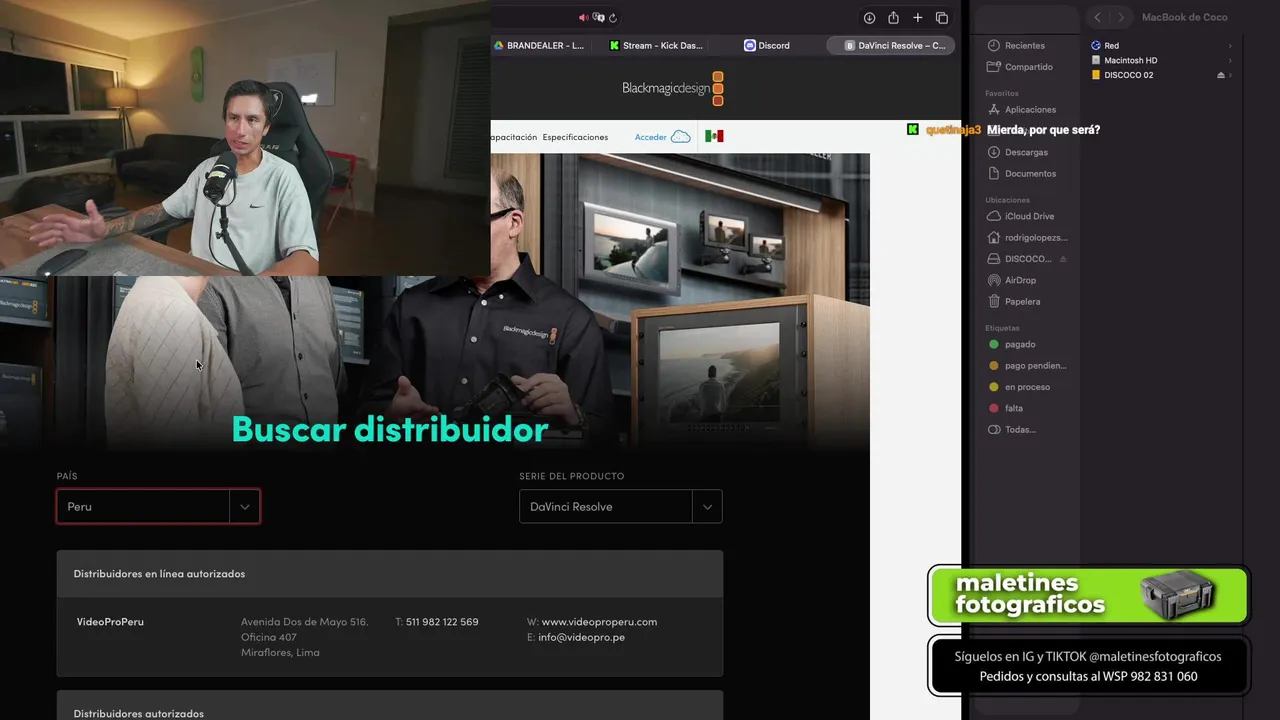Image resolution: width=1280 pixels, height=720 pixels.
Task: Filter by pago pendiente tag
Action: (x=1028, y=366)
